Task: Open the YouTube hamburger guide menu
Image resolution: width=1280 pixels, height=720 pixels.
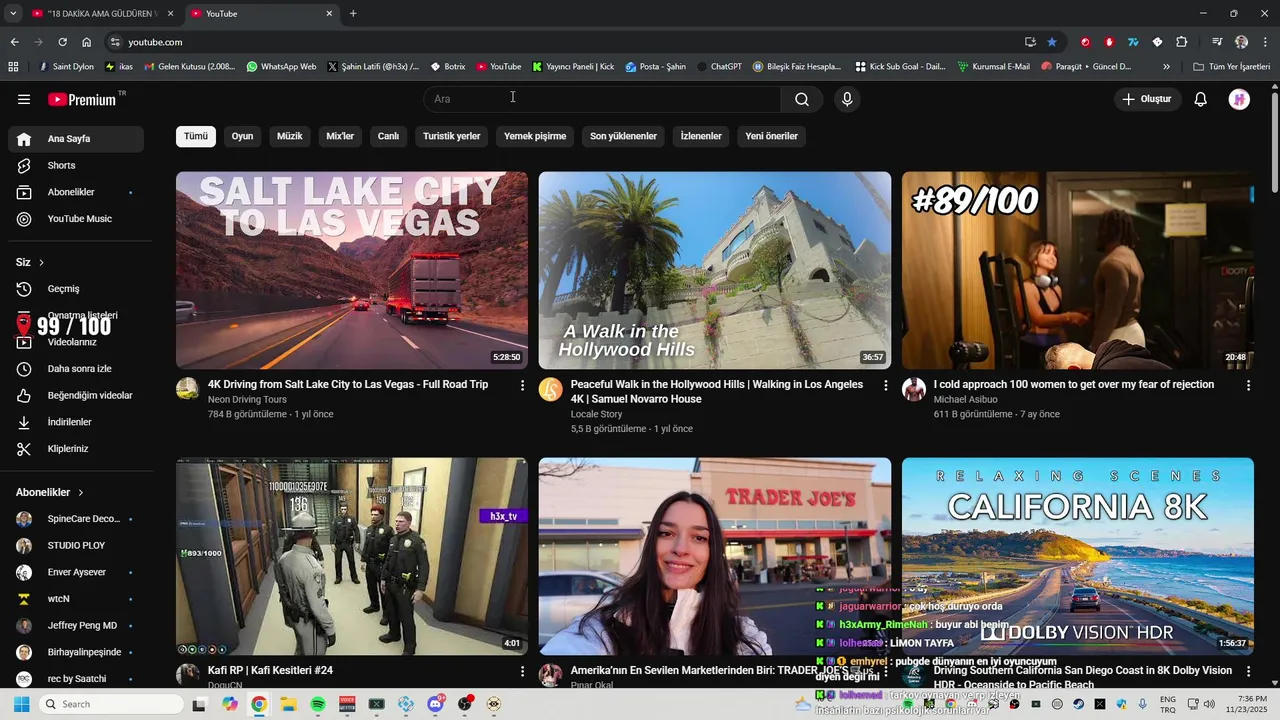Action: point(24,99)
